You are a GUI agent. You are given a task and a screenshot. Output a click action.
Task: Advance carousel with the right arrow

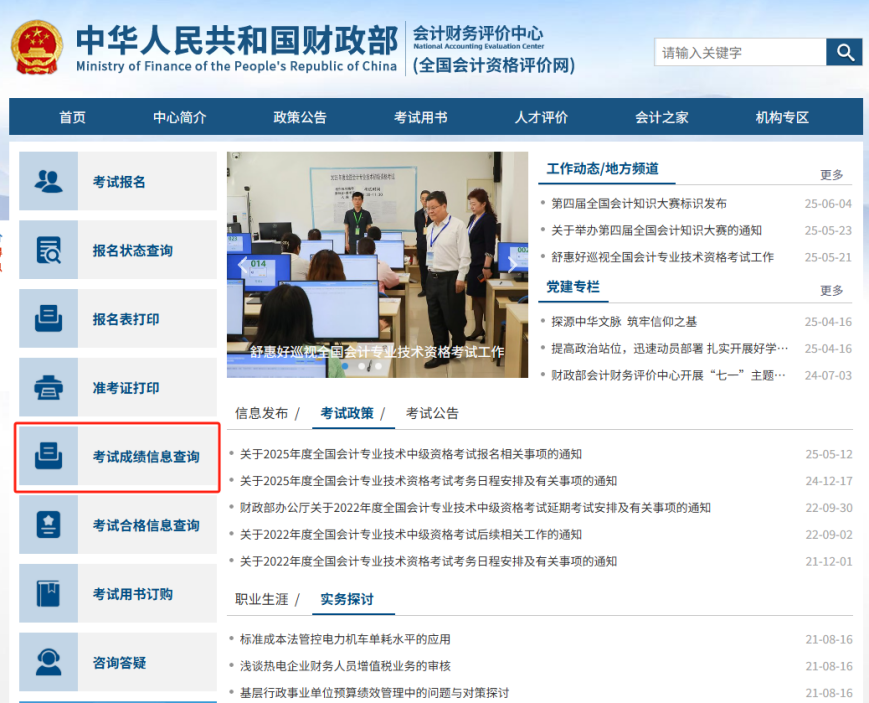[x=513, y=263]
